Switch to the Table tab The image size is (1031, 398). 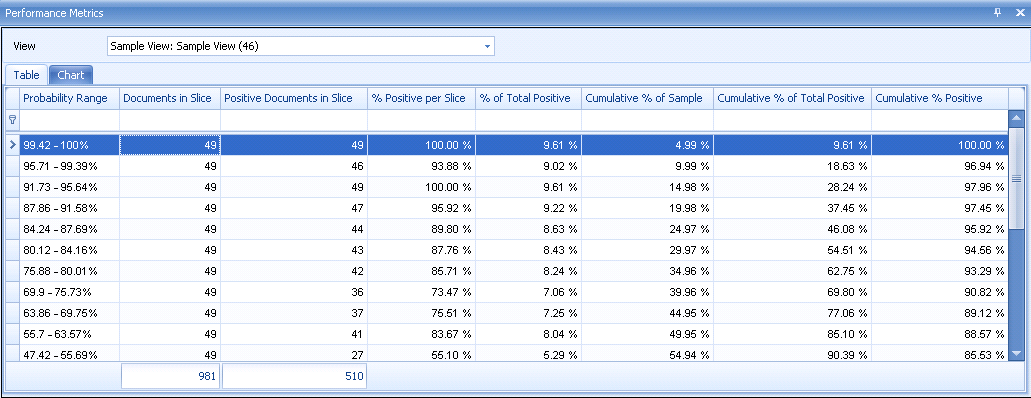tap(26, 75)
